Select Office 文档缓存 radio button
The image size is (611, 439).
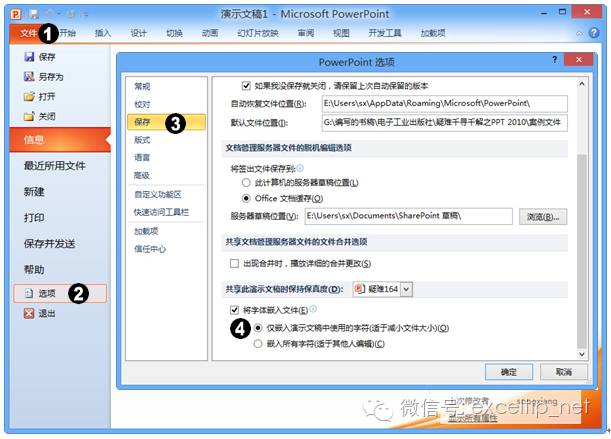tap(246, 198)
